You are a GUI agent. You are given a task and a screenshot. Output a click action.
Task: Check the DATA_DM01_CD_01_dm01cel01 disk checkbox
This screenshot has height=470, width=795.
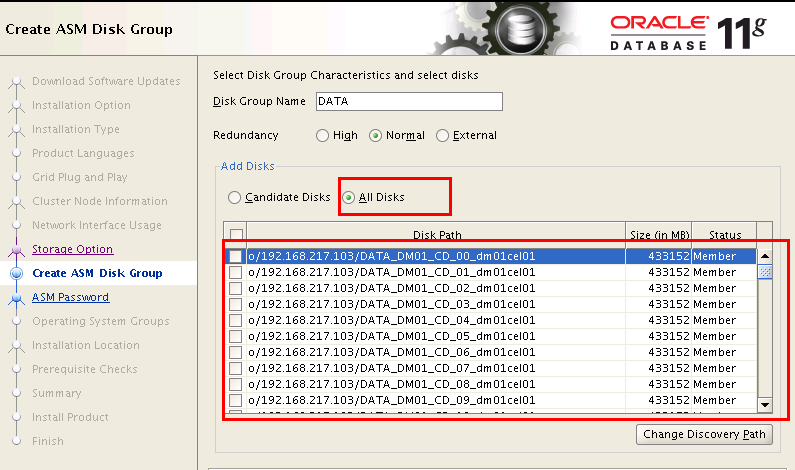click(x=235, y=272)
